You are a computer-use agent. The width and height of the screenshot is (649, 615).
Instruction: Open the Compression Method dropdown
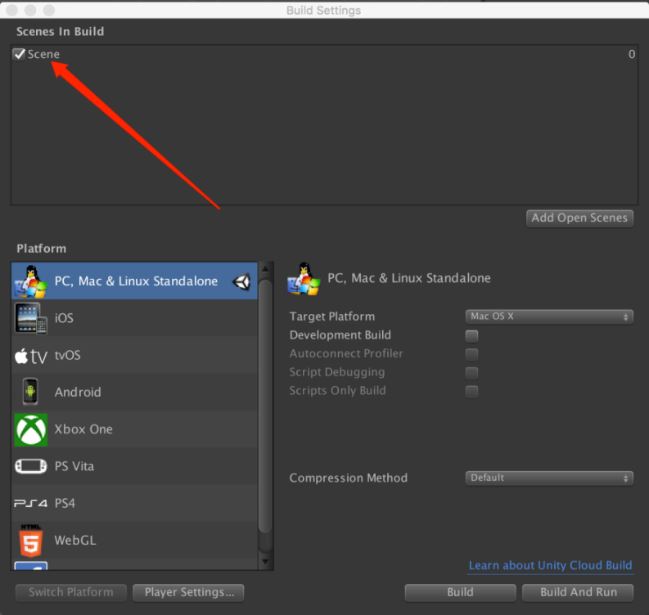(x=550, y=478)
